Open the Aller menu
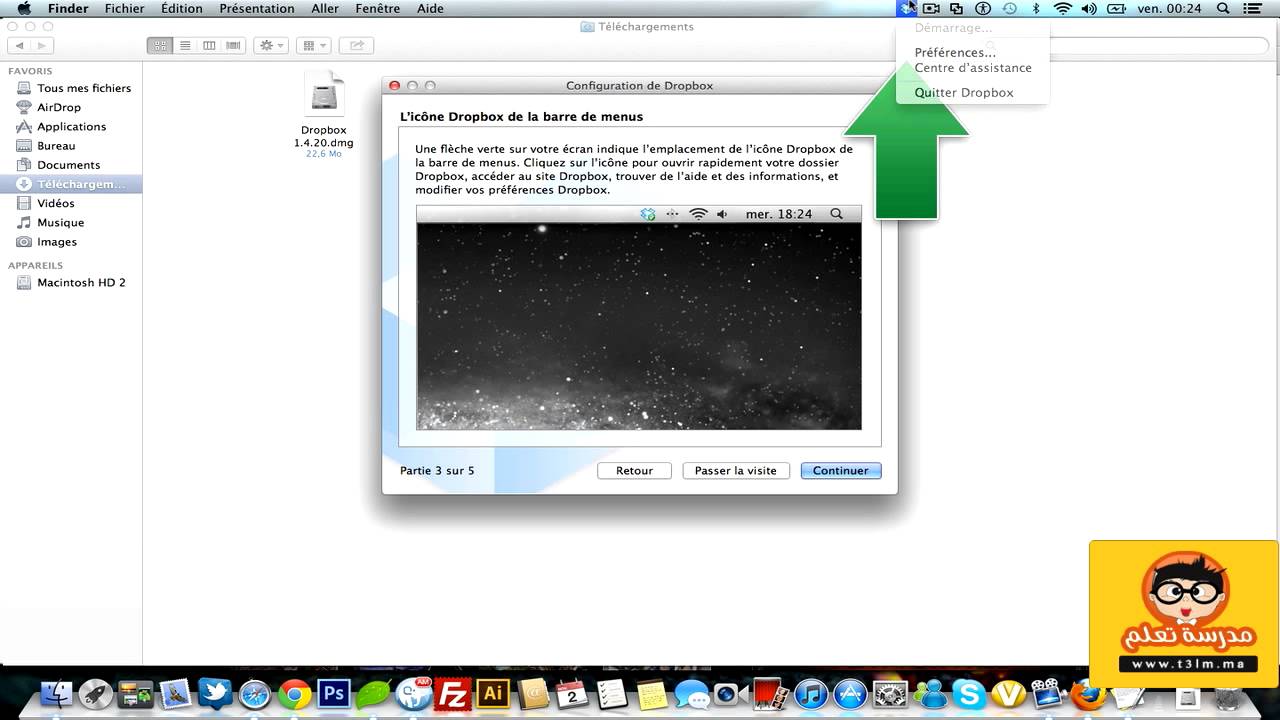 pyautogui.click(x=325, y=8)
